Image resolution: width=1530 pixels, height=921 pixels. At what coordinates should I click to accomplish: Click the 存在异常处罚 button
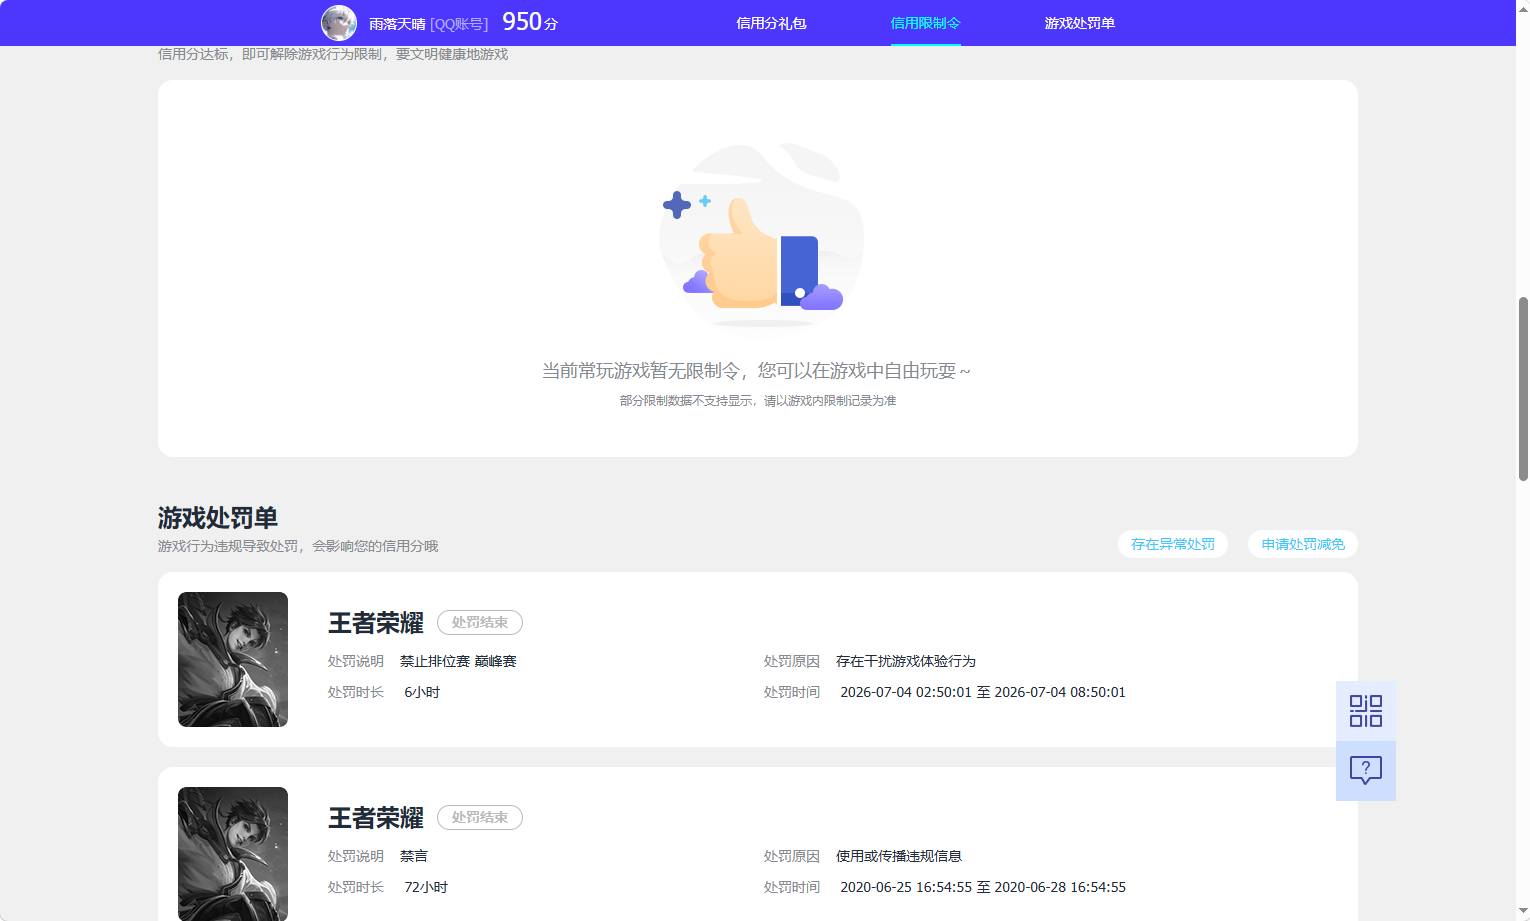[1172, 544]
